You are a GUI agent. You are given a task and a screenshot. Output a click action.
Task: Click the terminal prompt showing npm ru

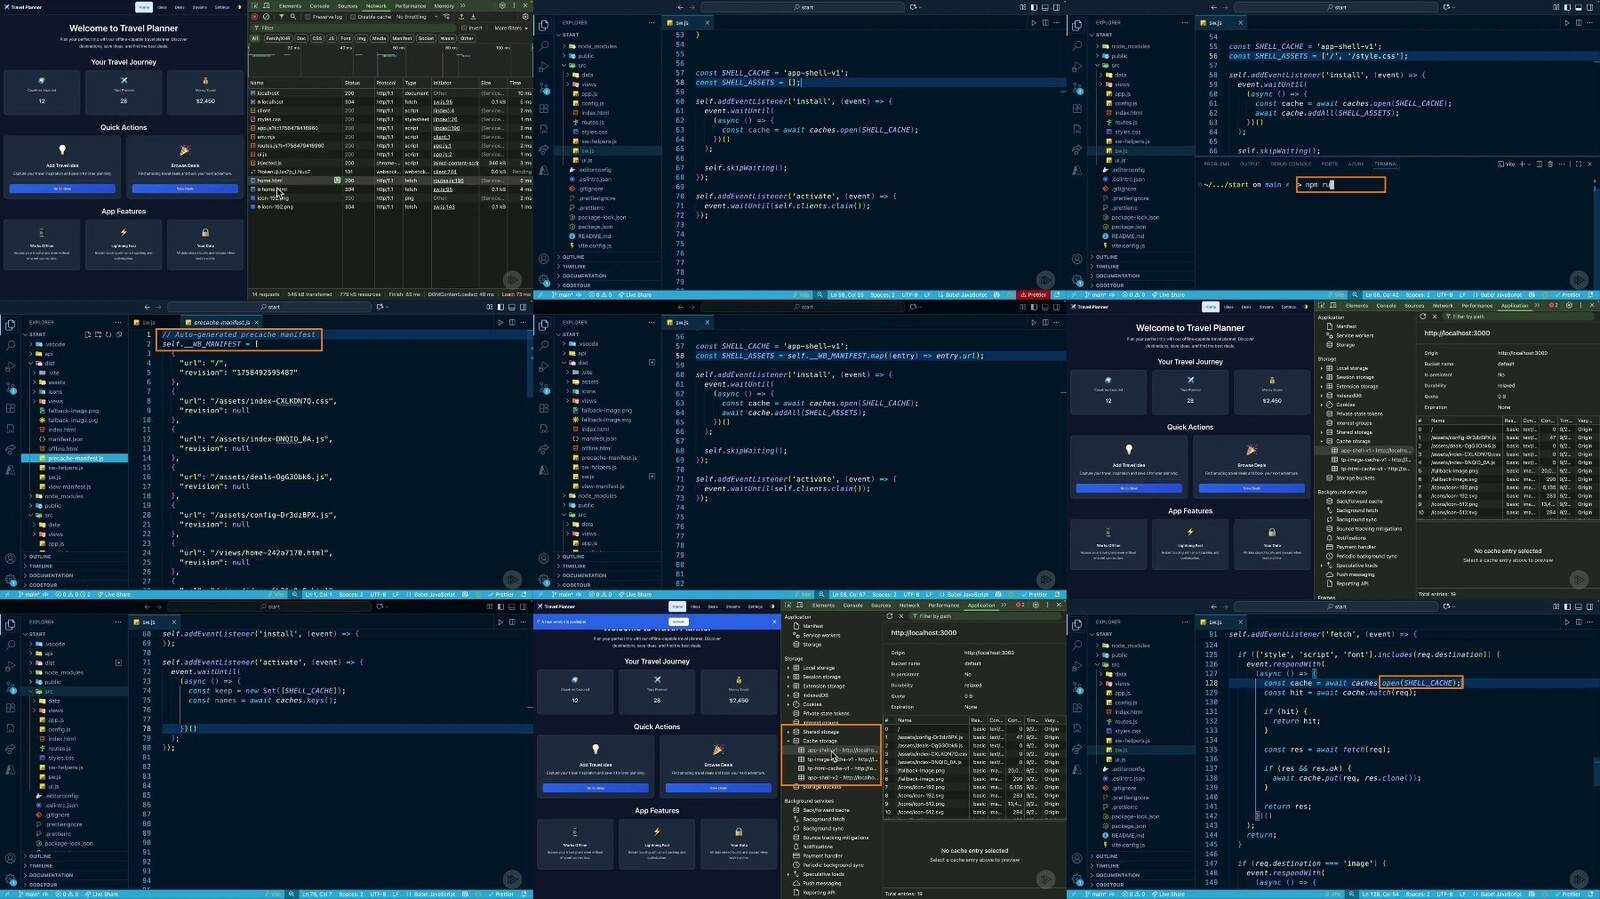[x=1340, y=185]
